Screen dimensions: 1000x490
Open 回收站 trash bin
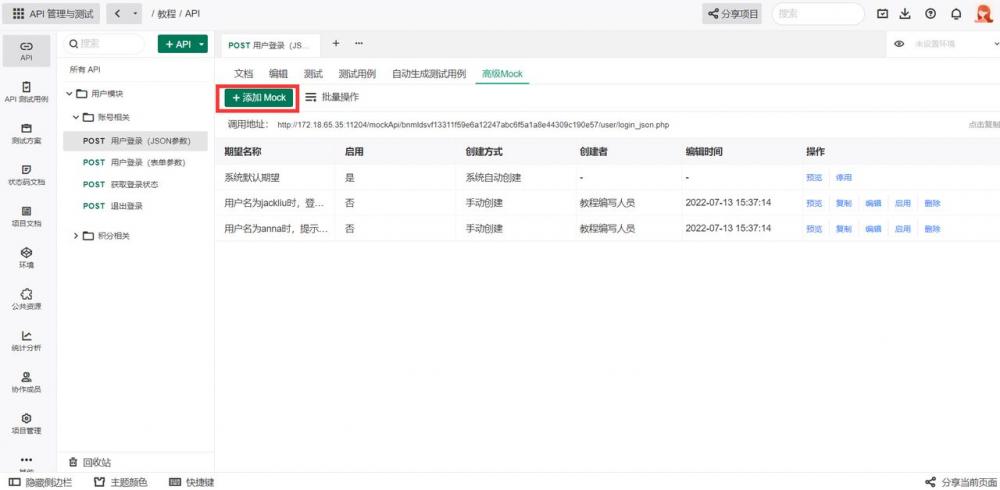coord(90,462)
